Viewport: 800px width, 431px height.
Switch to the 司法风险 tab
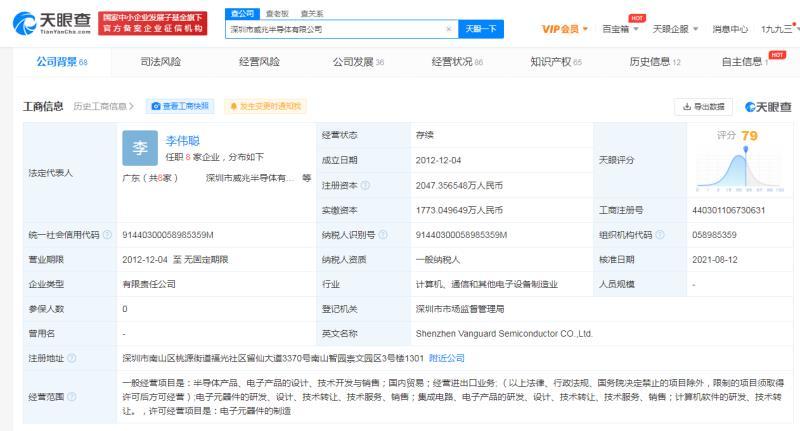click(161, 62)
